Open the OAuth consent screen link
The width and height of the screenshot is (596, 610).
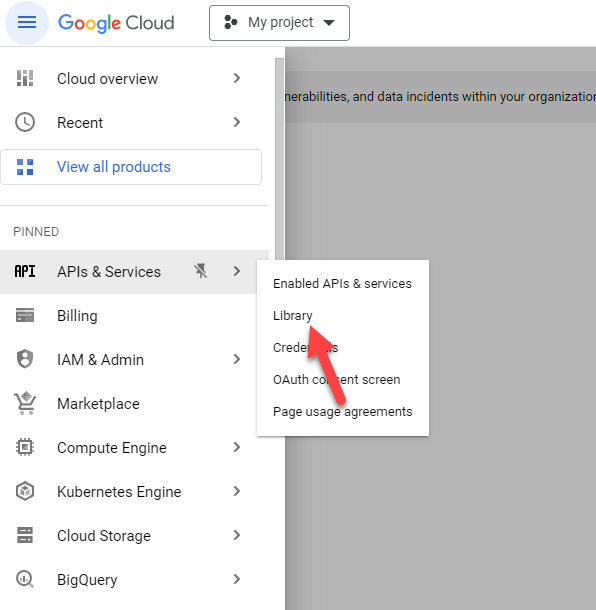click(x=337, y=379)
